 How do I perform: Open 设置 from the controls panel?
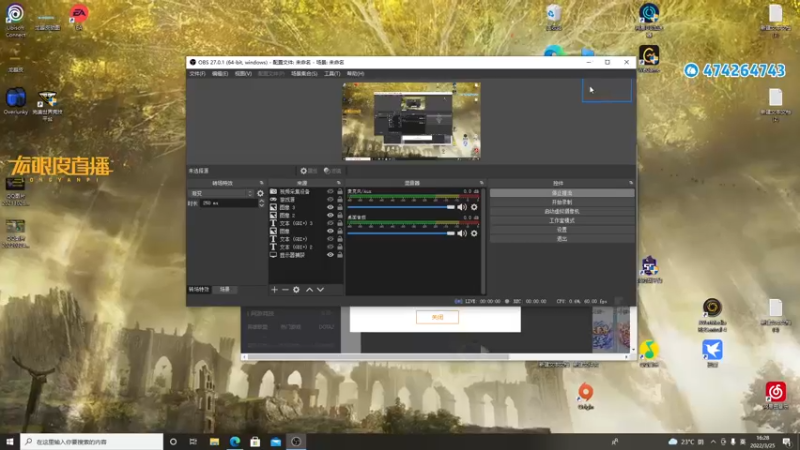pos(562,230)
